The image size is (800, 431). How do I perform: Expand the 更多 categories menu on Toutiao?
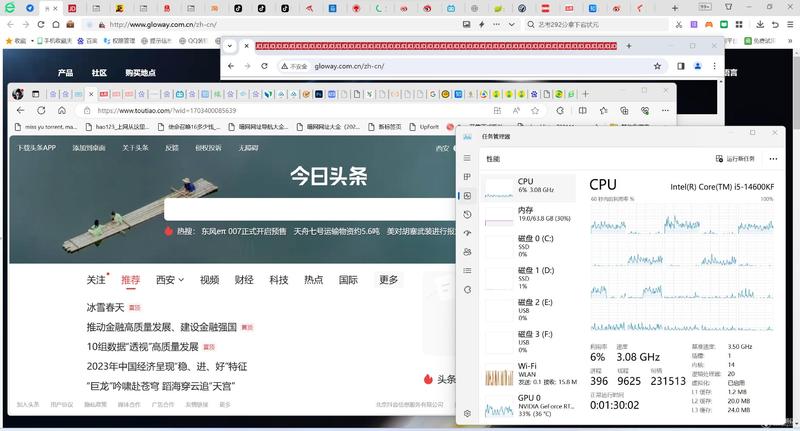[388, 280]
